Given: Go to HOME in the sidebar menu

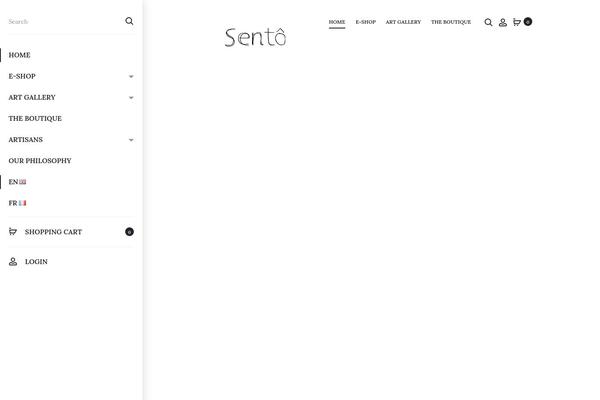Looking at the screenshot, I should click(20, 55).
